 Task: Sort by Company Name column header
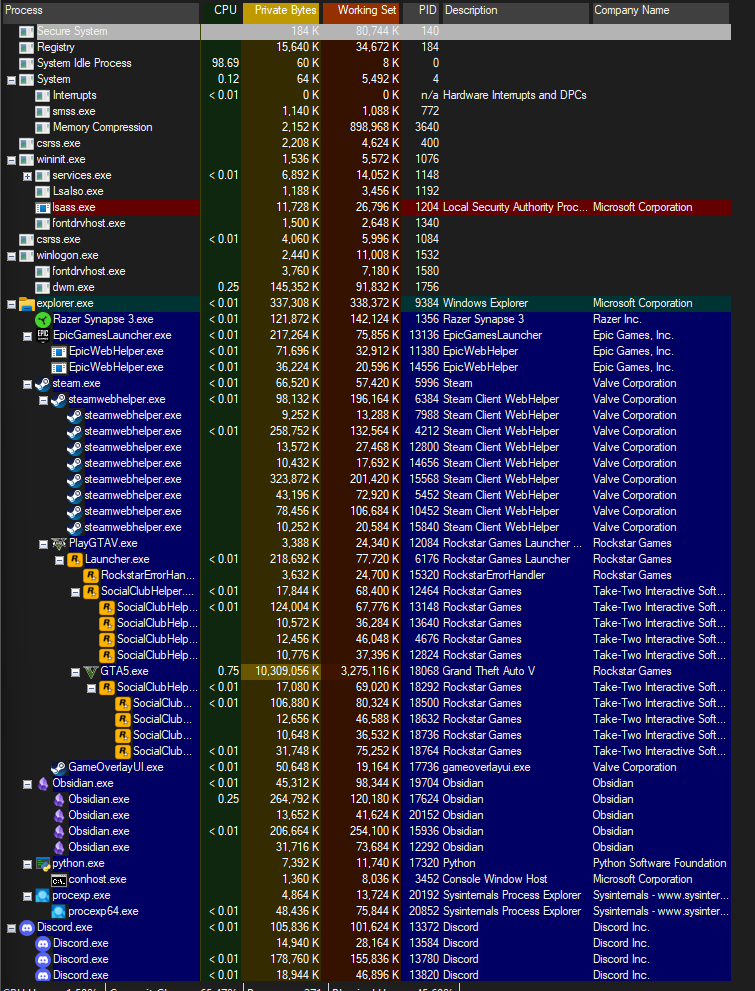(661, 11)
